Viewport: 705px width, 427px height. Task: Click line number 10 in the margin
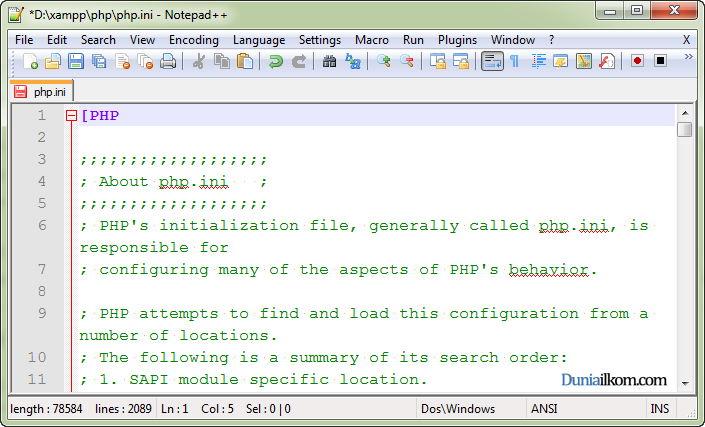click(37, 357)
